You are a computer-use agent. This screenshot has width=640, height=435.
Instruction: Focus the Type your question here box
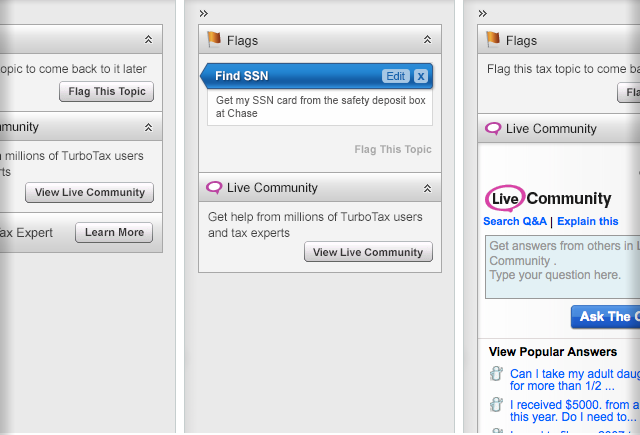pyautogui.click(x=562, y=267)
